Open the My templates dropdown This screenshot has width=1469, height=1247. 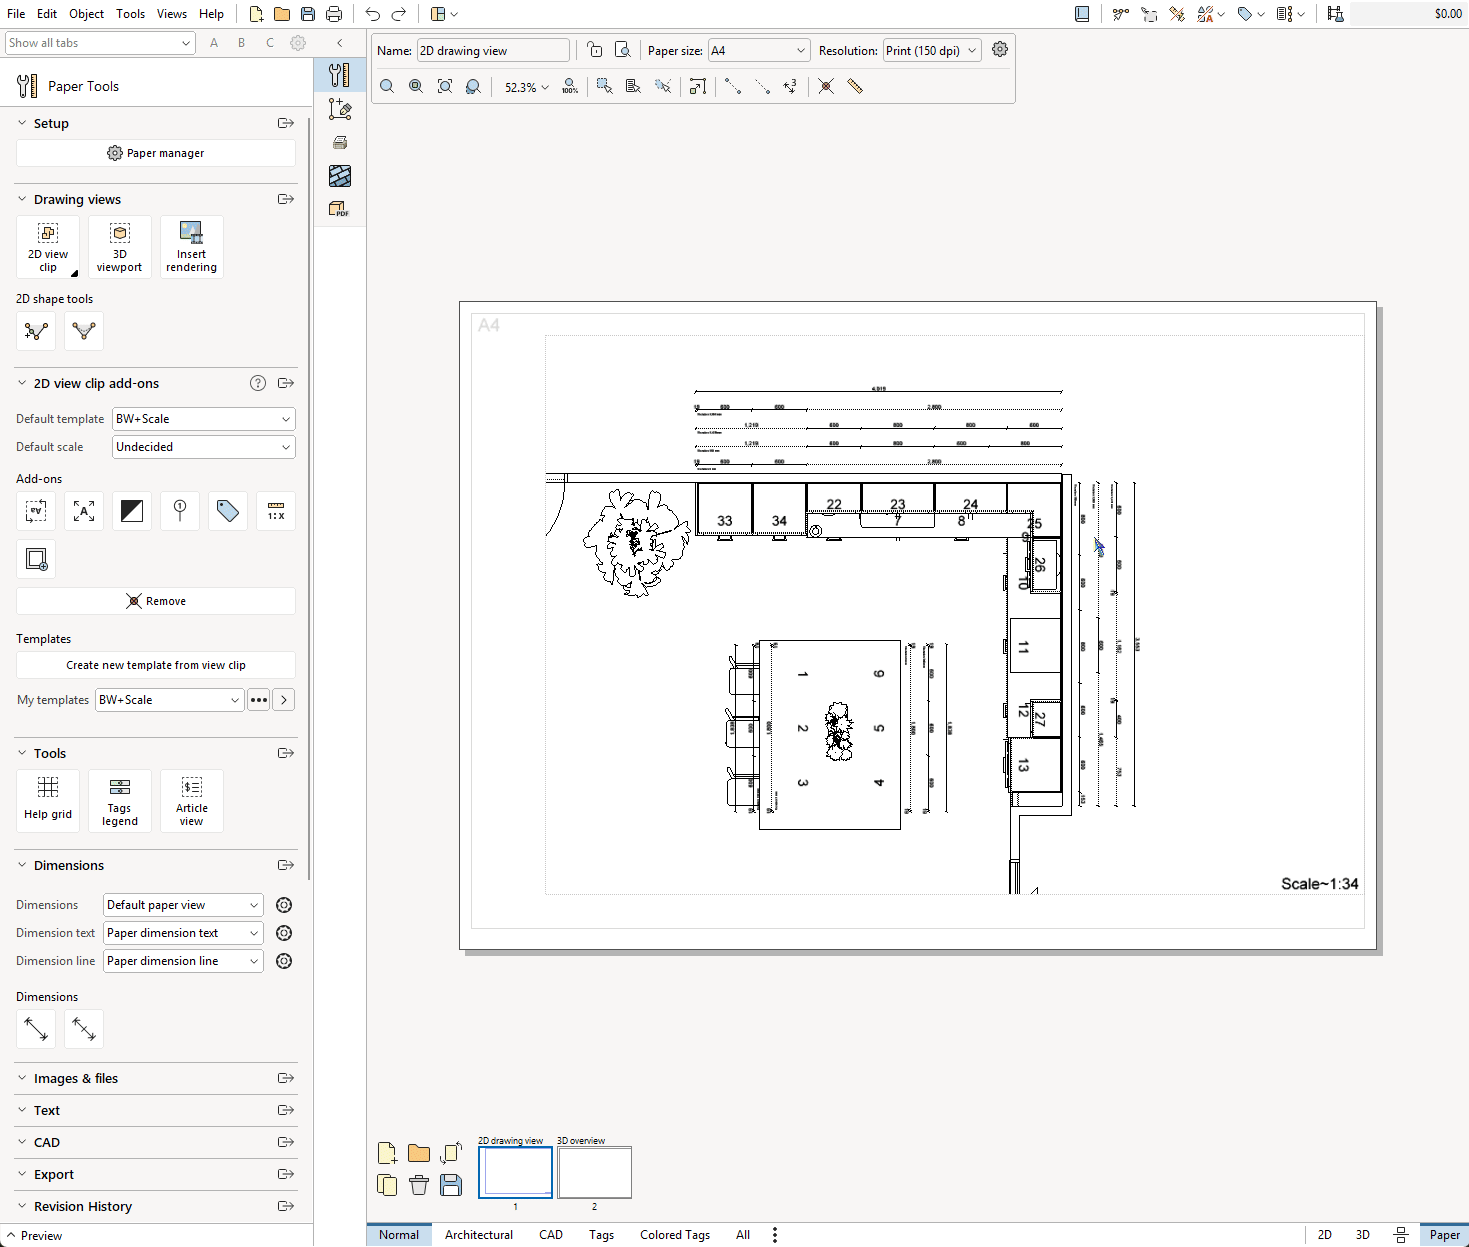(x=170, y=700)
